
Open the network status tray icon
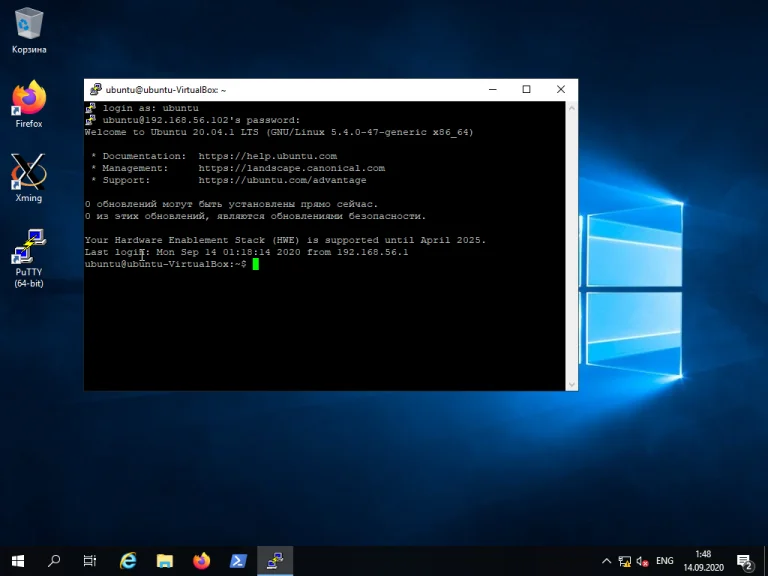(625, 561)
